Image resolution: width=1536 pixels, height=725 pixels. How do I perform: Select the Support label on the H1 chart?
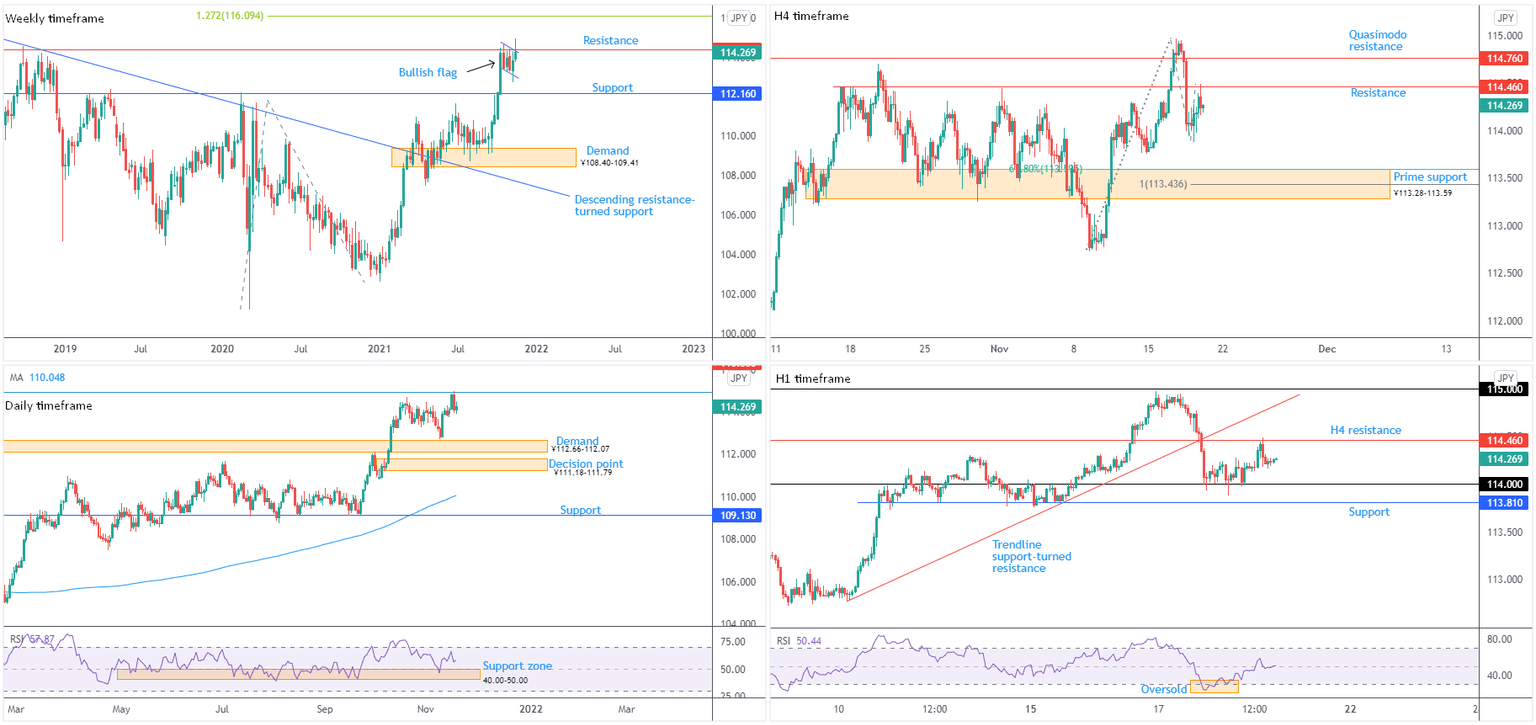(1369, 512)
